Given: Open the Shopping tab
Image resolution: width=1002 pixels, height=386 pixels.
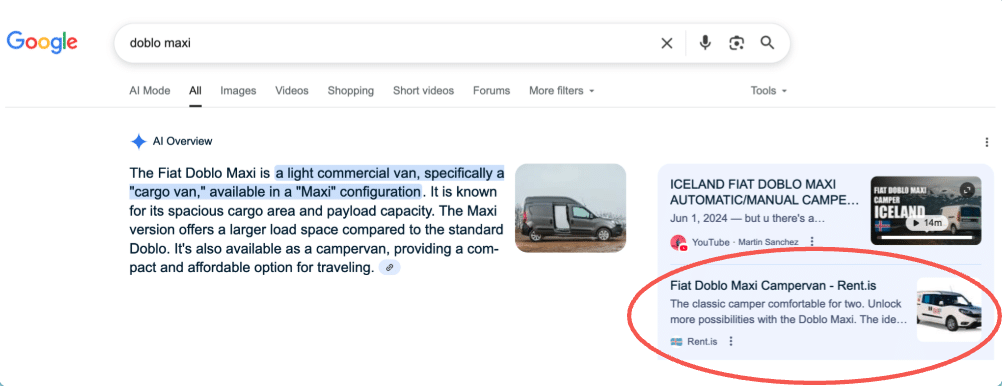Looking at the screenshot, I should [x=351, y=91].
